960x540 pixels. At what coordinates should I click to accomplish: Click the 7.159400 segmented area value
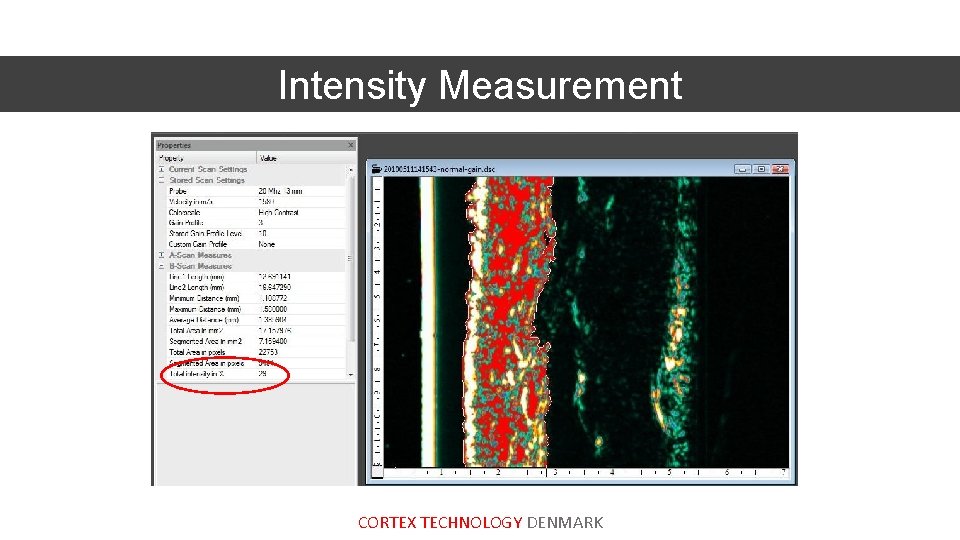coord(273,341)
